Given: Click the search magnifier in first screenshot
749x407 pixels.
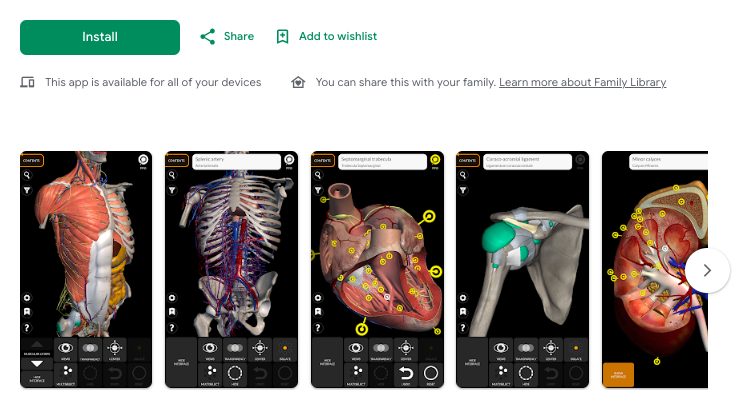Looking at the screenshot, I should 27,175.
